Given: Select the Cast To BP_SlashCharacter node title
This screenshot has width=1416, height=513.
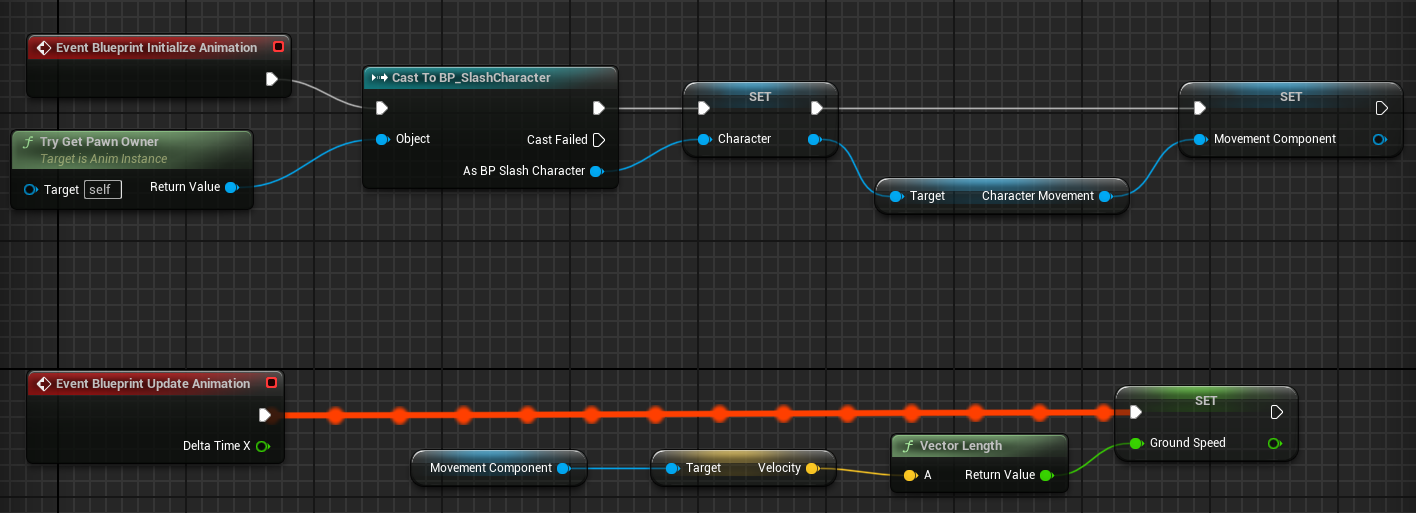Looking at the screenshot, I should [x=471, y=77].
